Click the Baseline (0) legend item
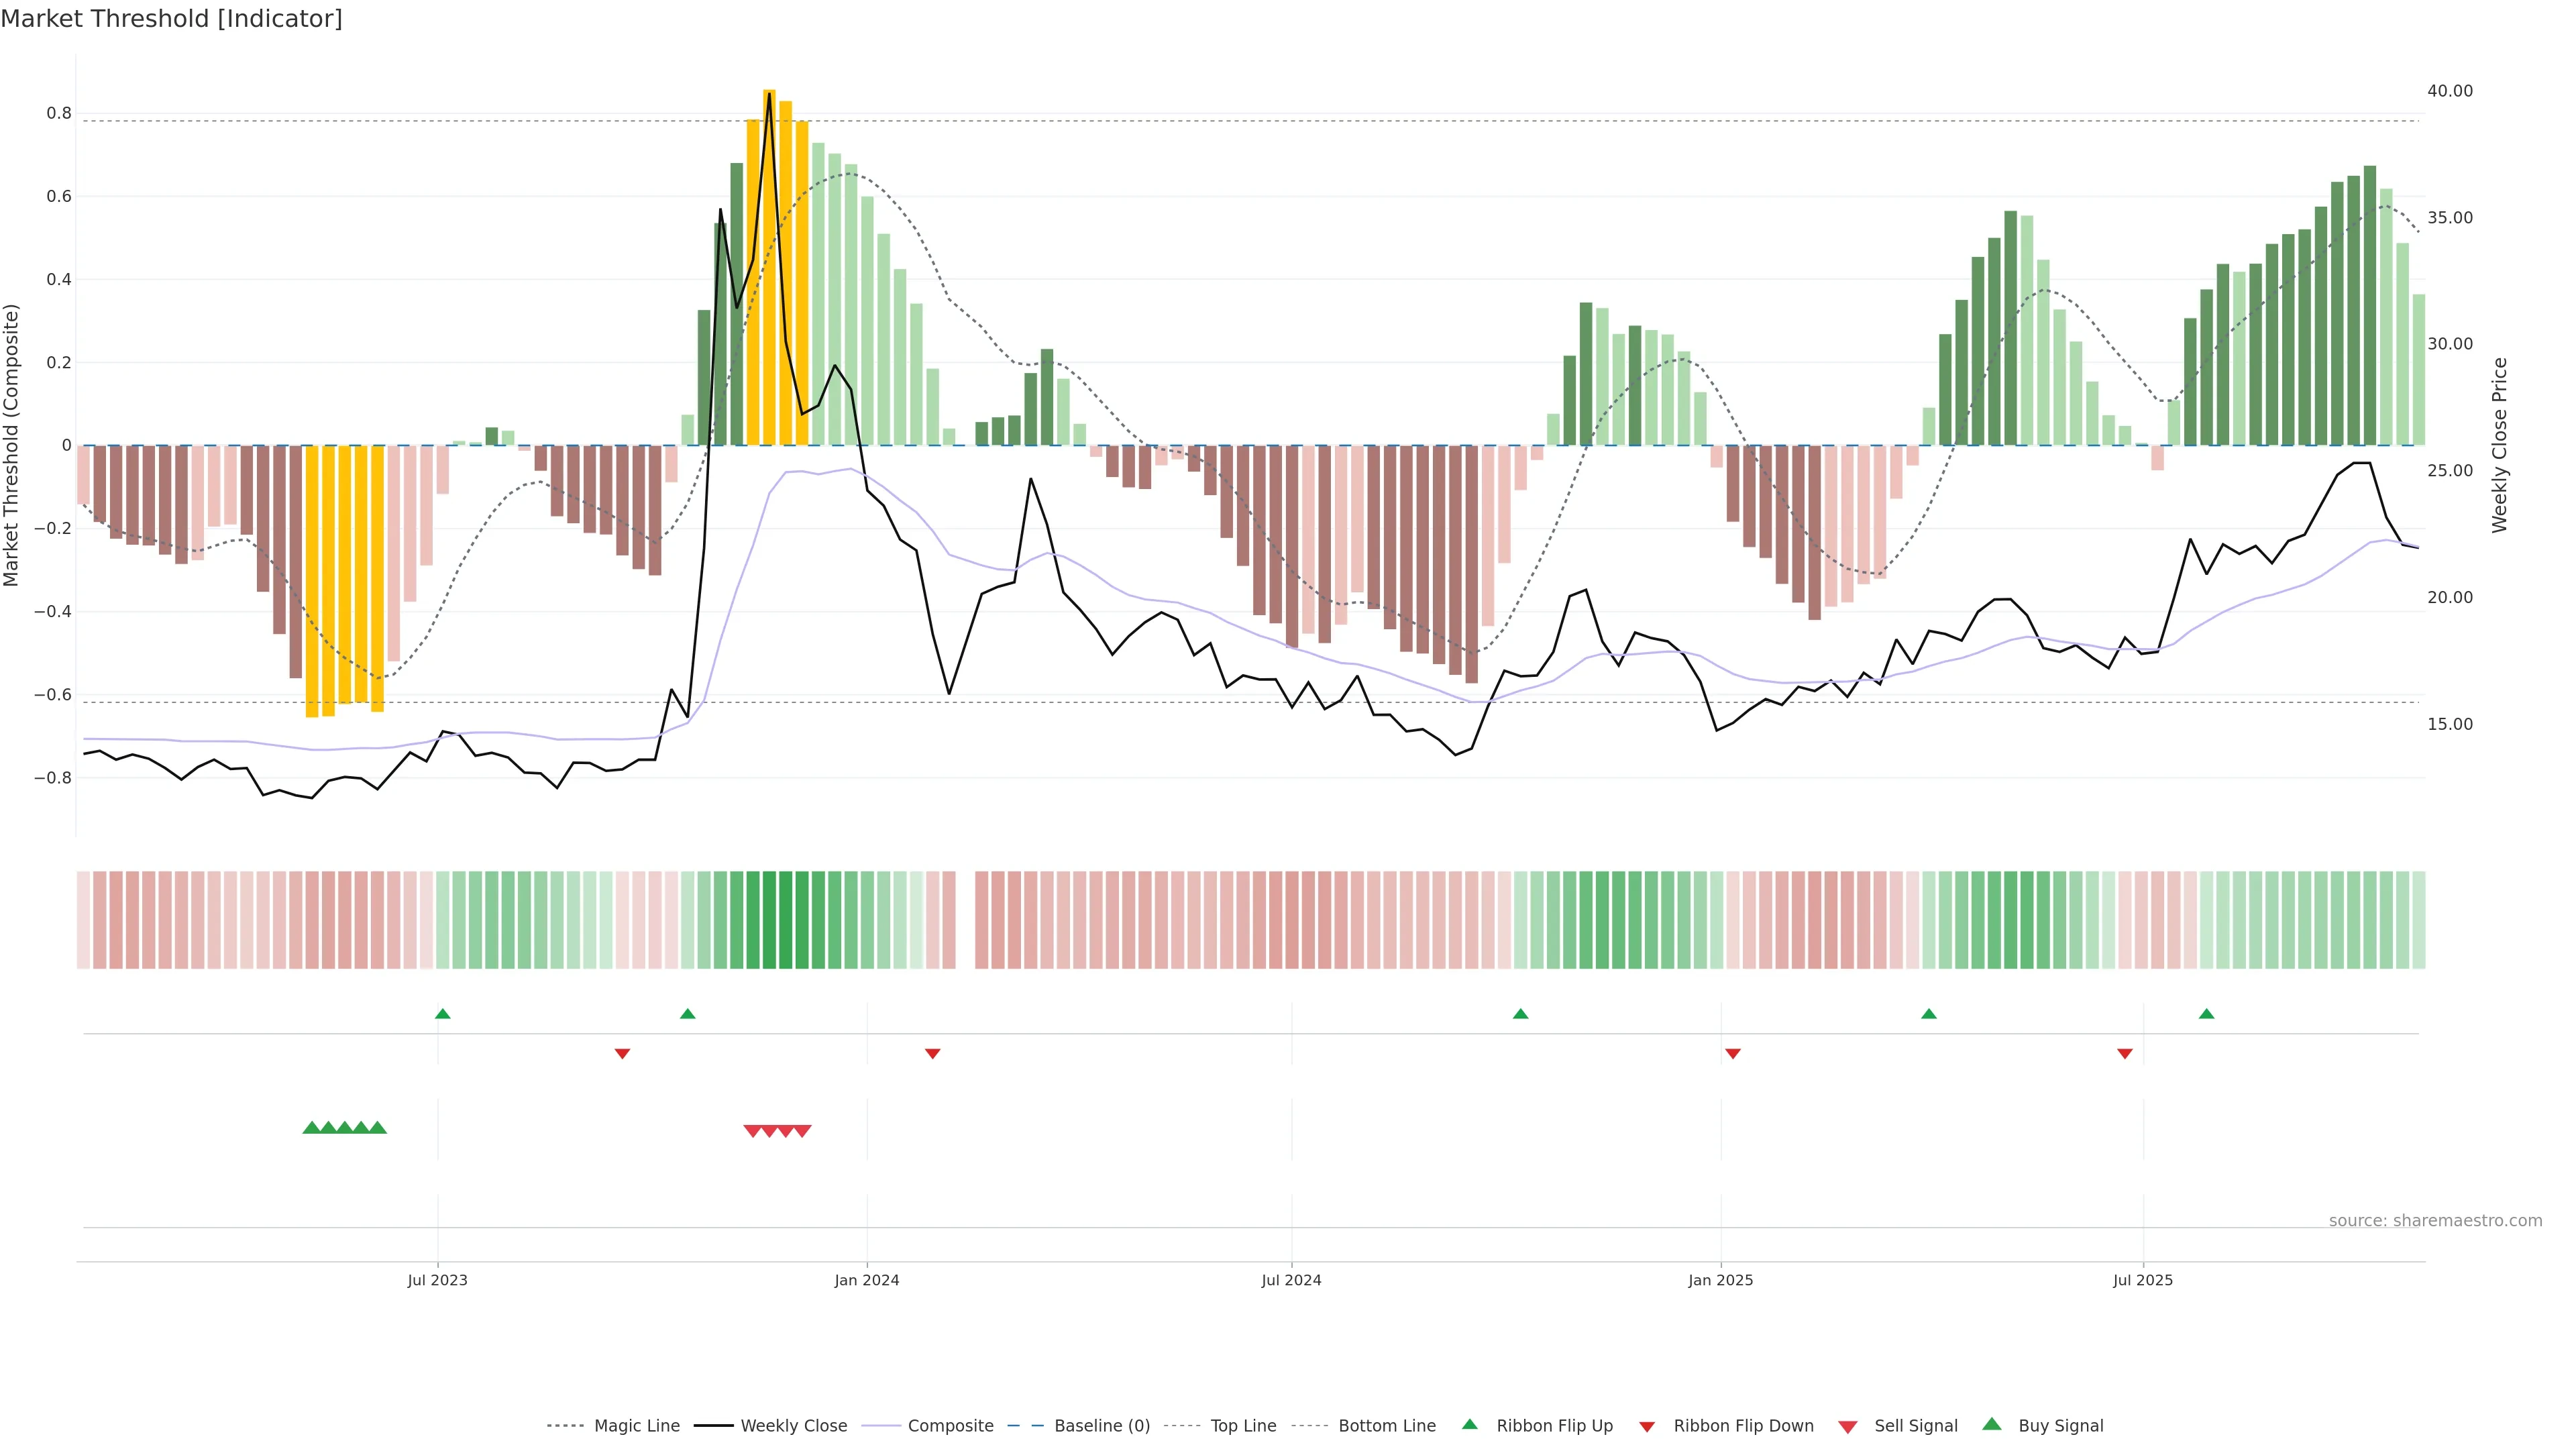Image resolution: width=2576 pixels, height=1449 pixels. (x=1101, y=1425)
